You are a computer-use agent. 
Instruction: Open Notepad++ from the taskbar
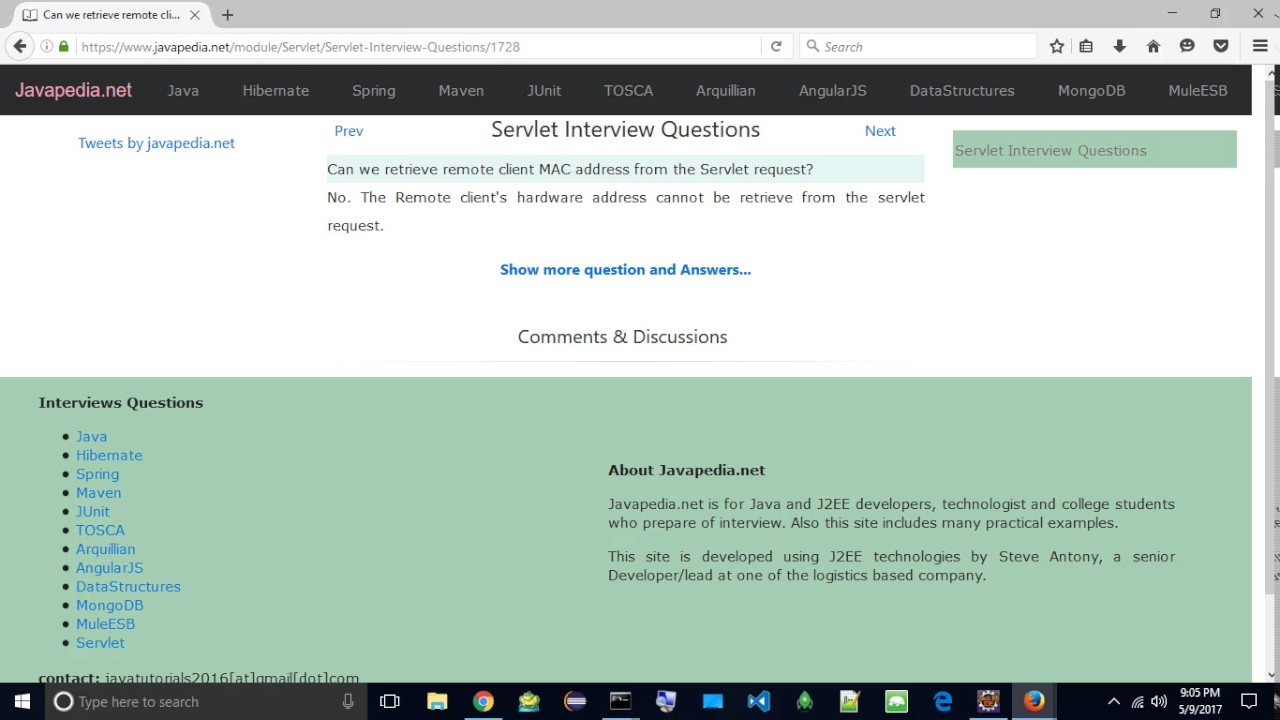tap(850, 701)
